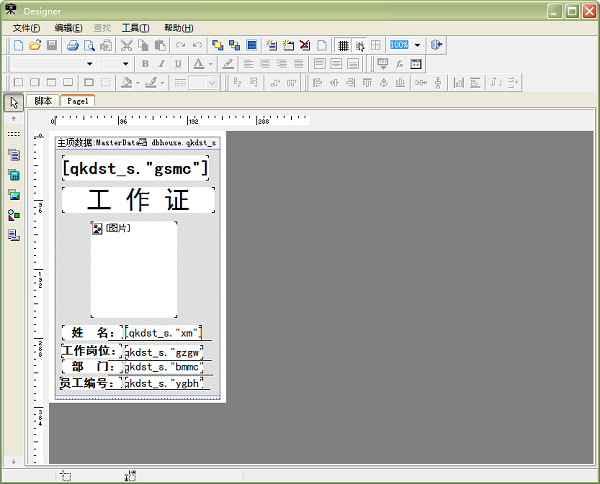Open the frame line color dropdown arrow

click(163, 83)
